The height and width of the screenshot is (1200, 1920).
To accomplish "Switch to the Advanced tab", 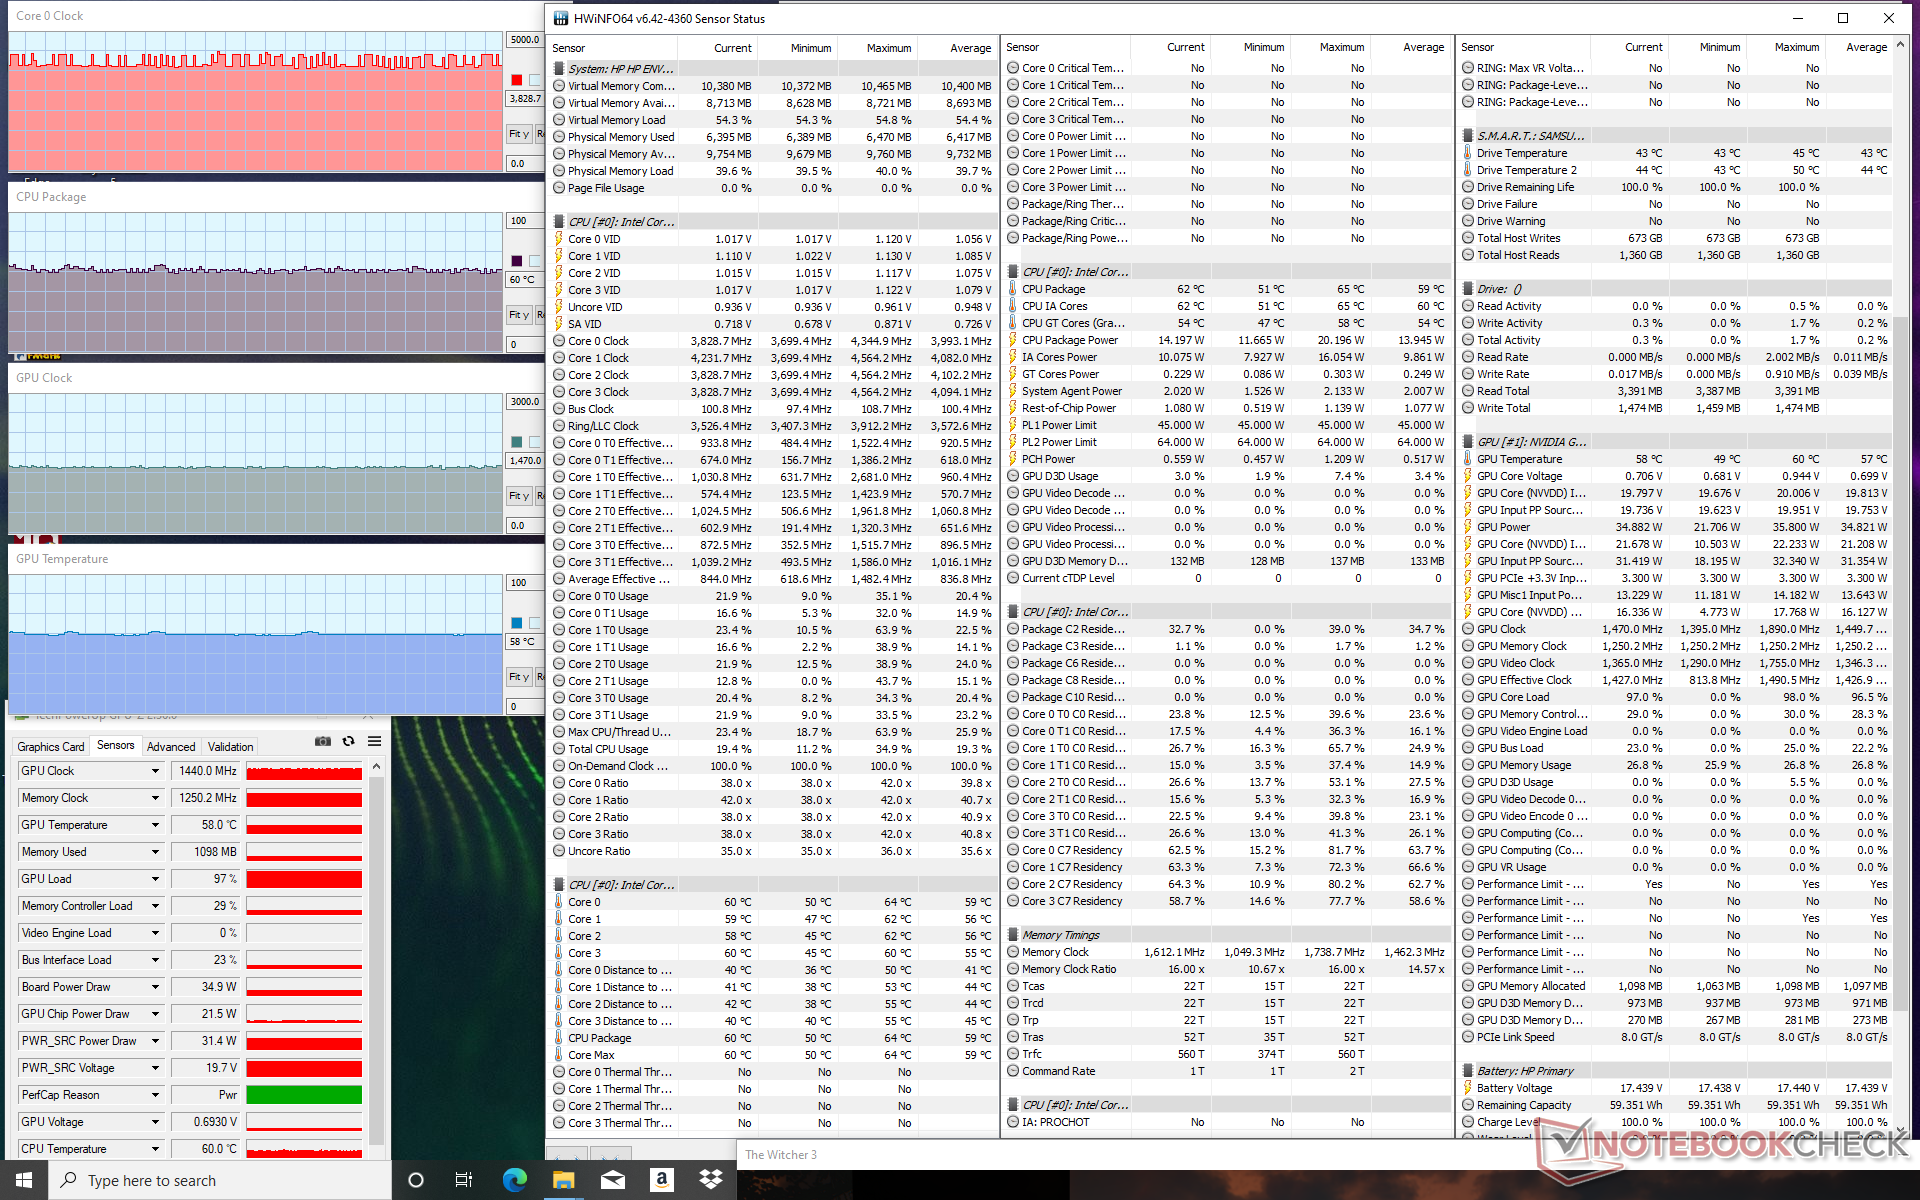I will coord(171,747).
